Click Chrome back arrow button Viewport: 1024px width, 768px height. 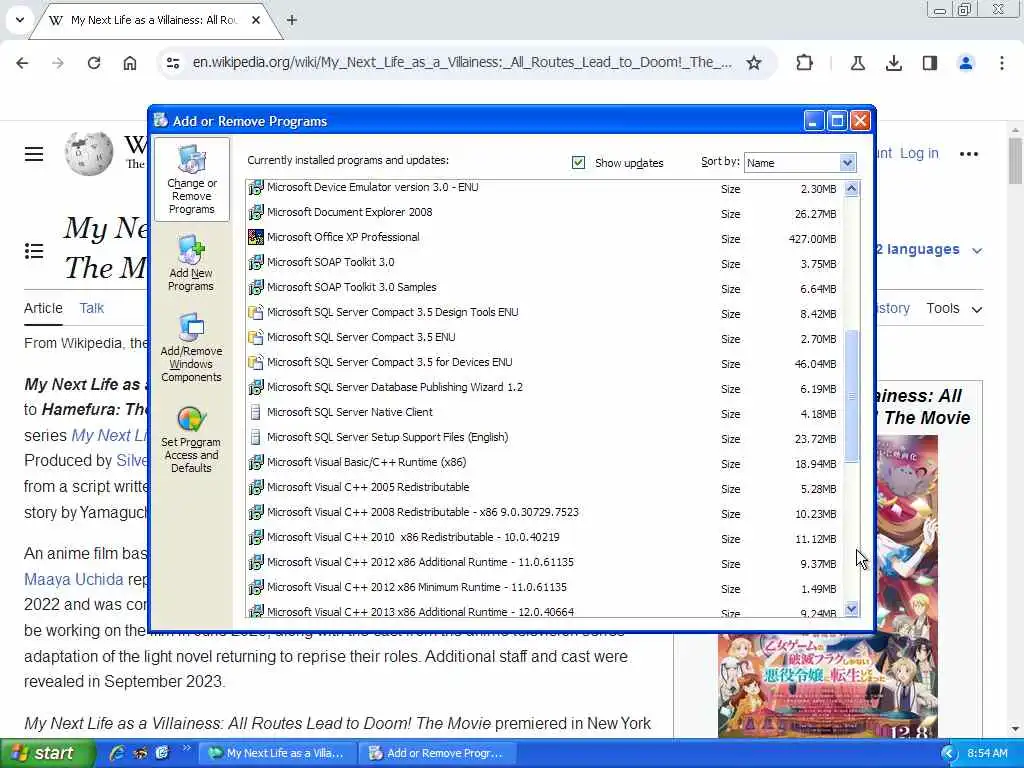pyautogui.click(x=22, y=63)
